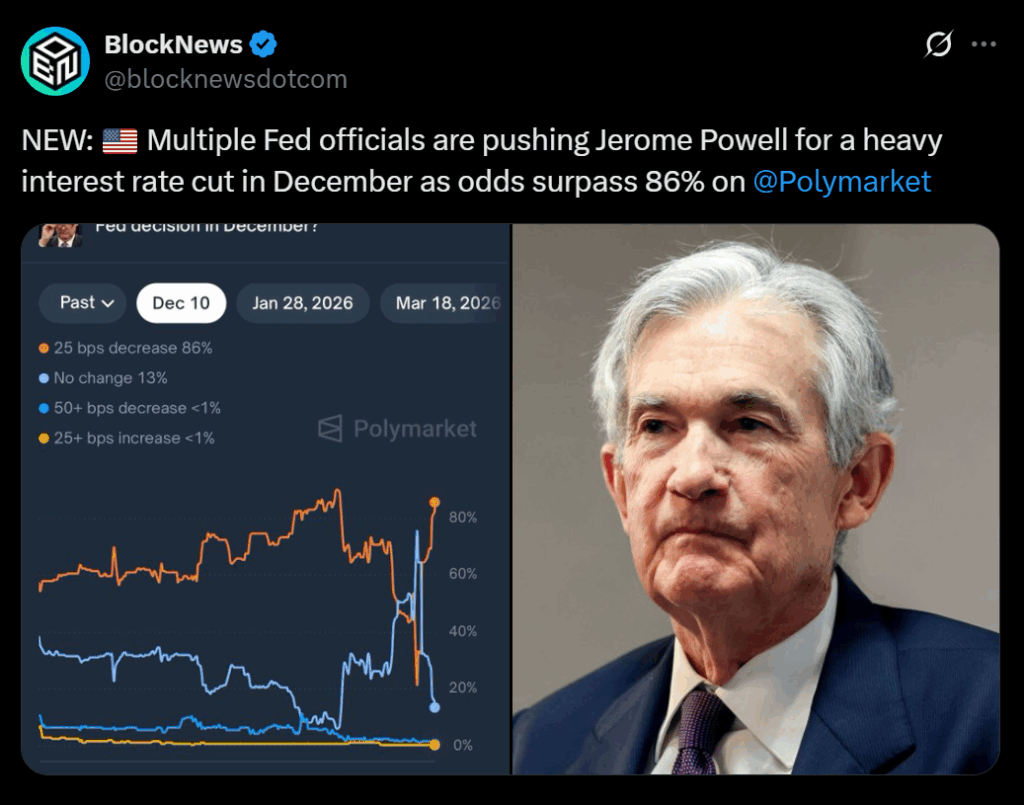Open the Past timeframe dropdown

(x=82, y=303)
